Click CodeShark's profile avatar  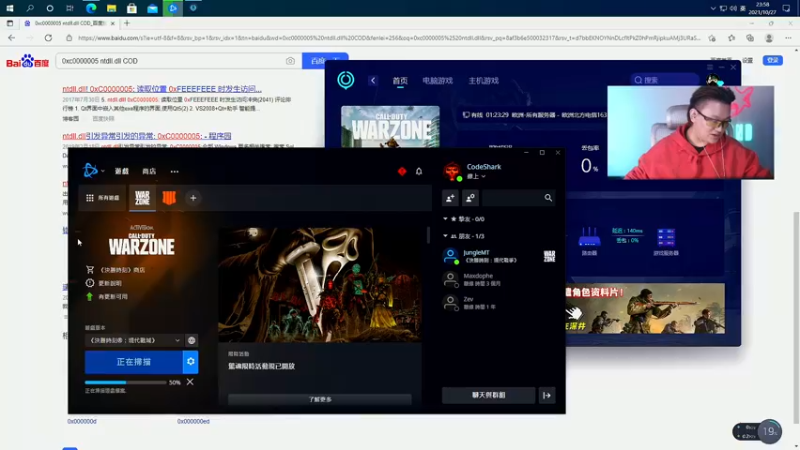tap(452, 171)
